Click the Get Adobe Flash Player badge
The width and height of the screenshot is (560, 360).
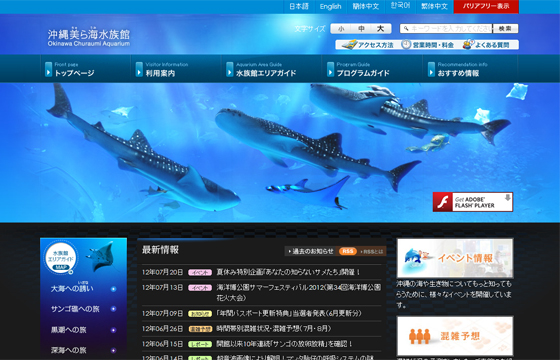473,202
